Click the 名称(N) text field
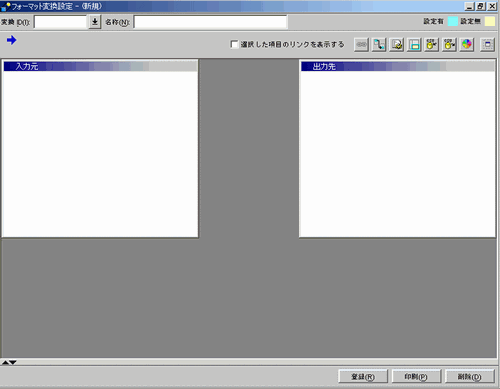Image resolution: width=500 pixels, height=389 pixels. (210, 22)
